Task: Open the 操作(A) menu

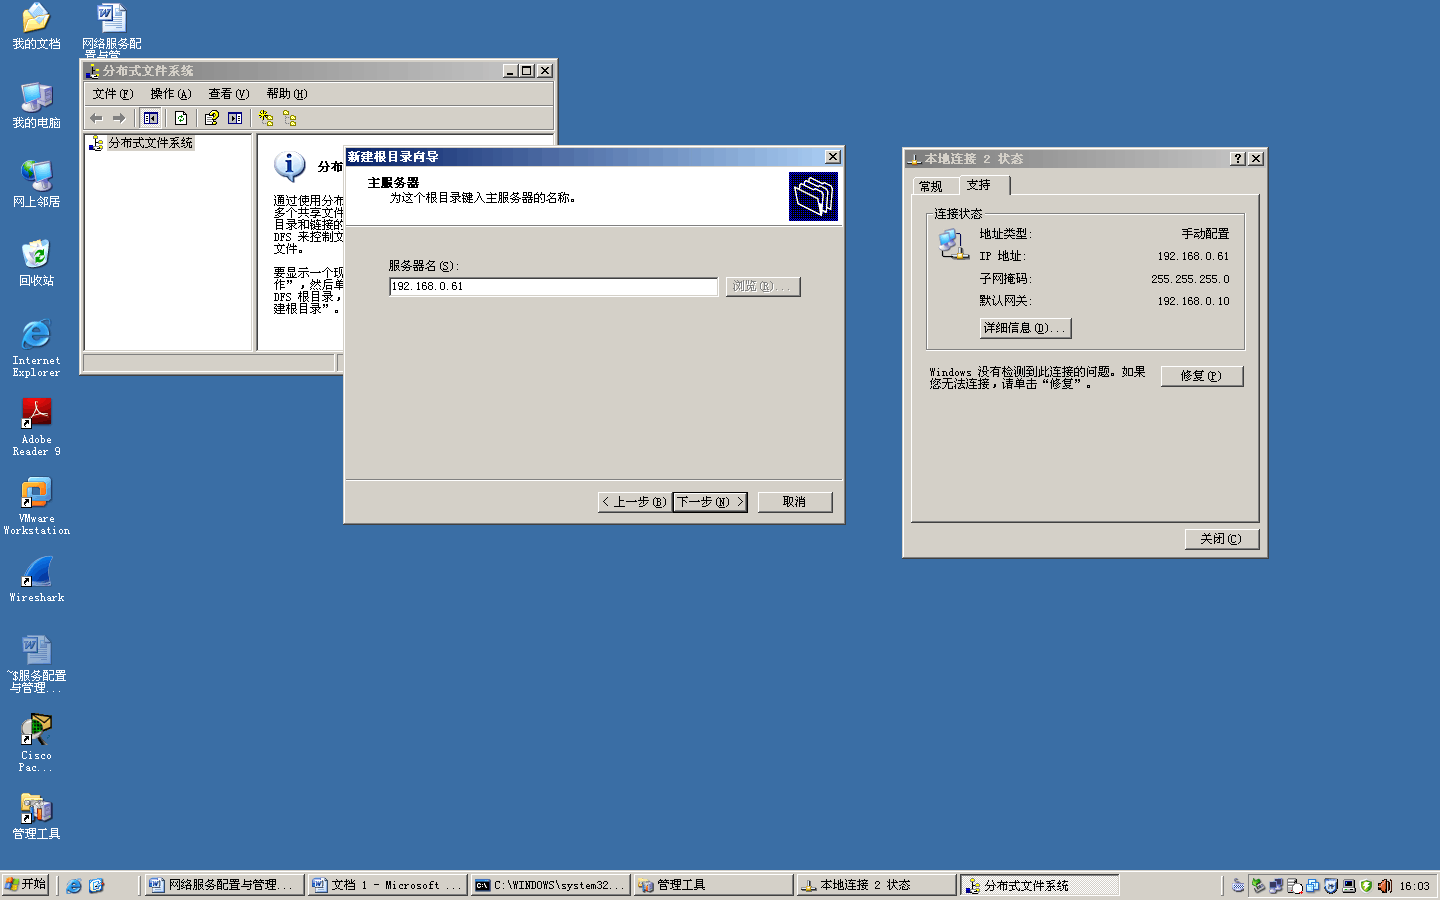Action: tap(170, 94)
